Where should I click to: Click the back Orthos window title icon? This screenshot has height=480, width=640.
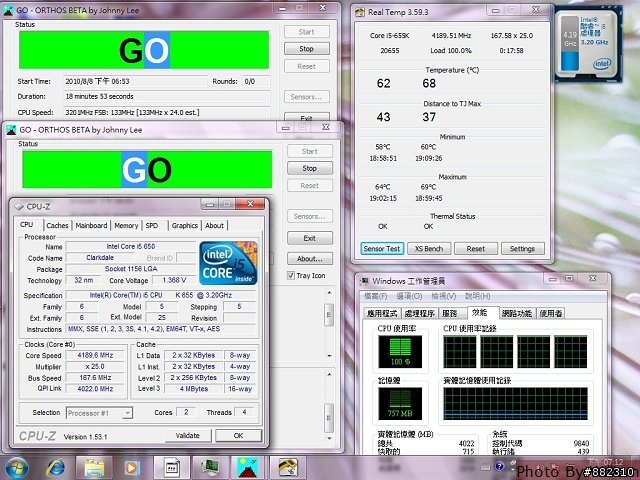[x=8, y=11]
